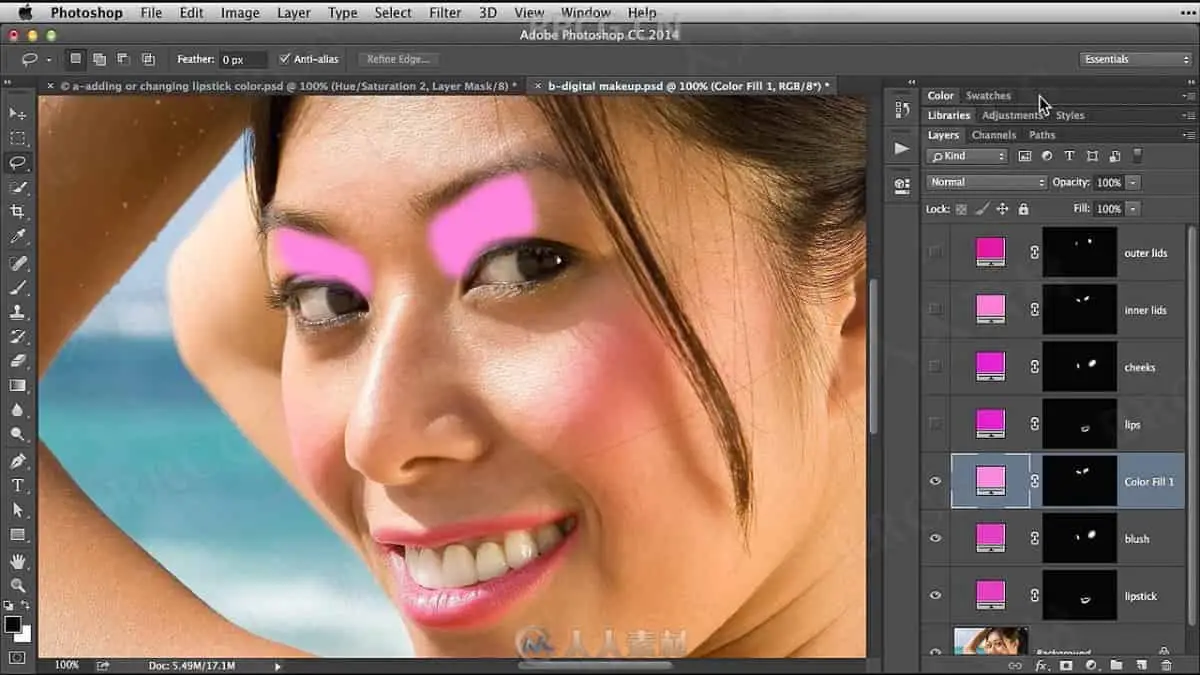The image size is (1200, 675).
Task: Lock all with the padlock icon
Action: click(x=1023, y=209)
